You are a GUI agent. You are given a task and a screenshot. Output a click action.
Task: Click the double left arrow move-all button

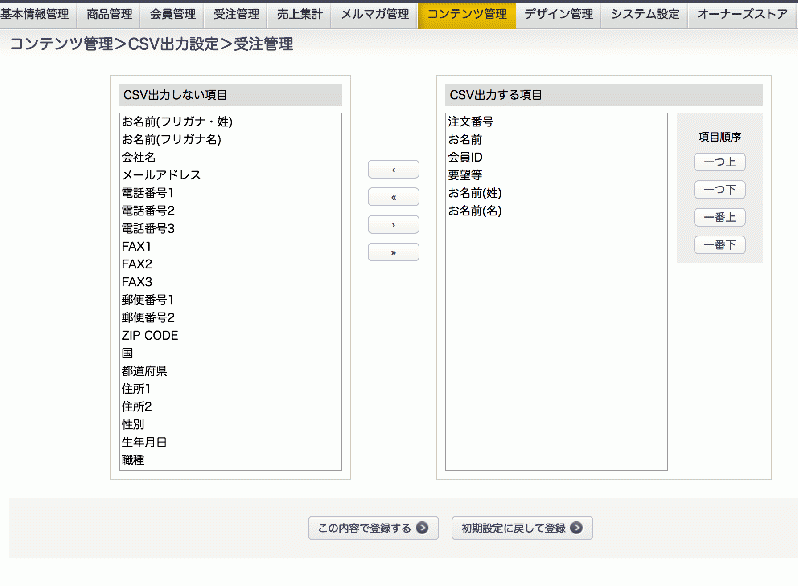click(x=393, y=197)
